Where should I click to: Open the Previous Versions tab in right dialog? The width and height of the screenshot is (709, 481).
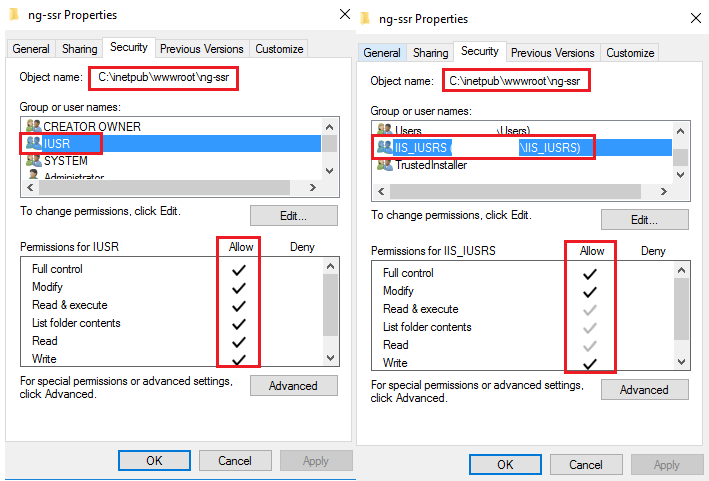(x=553, y=52)
